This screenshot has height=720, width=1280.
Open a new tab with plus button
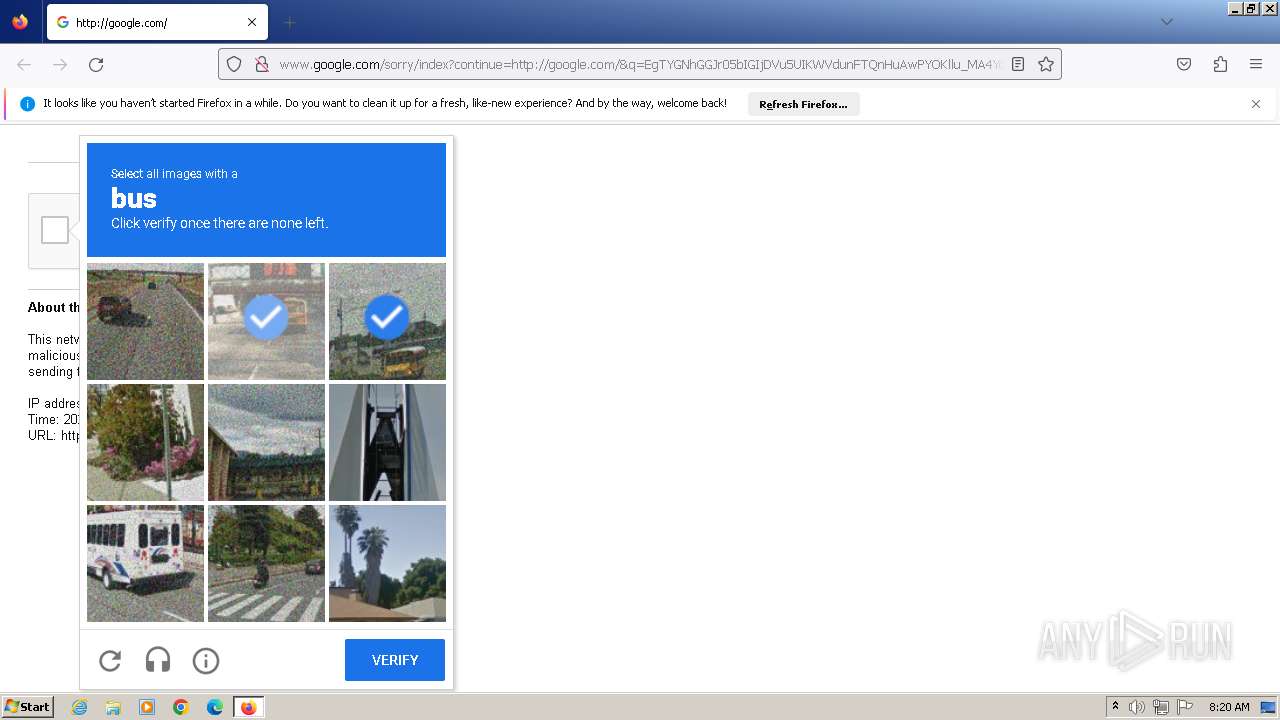(290, 22)
